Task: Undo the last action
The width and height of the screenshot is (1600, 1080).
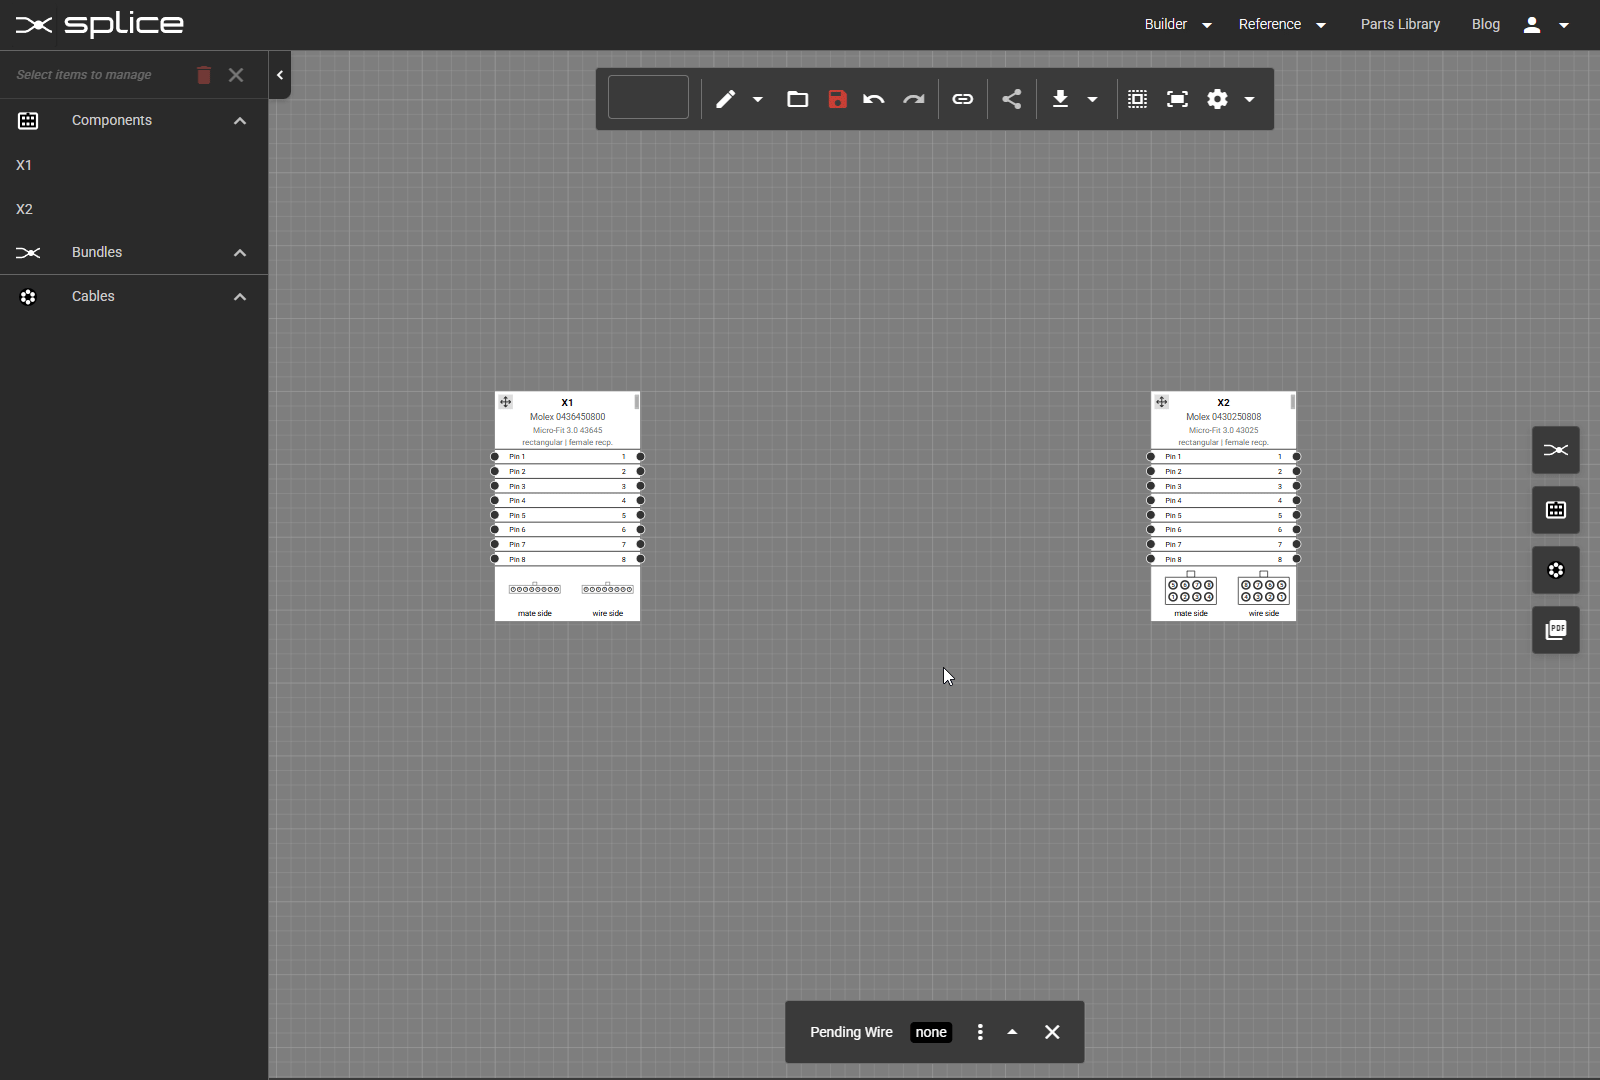Action: pyautogui.click(x=872, y=99)
